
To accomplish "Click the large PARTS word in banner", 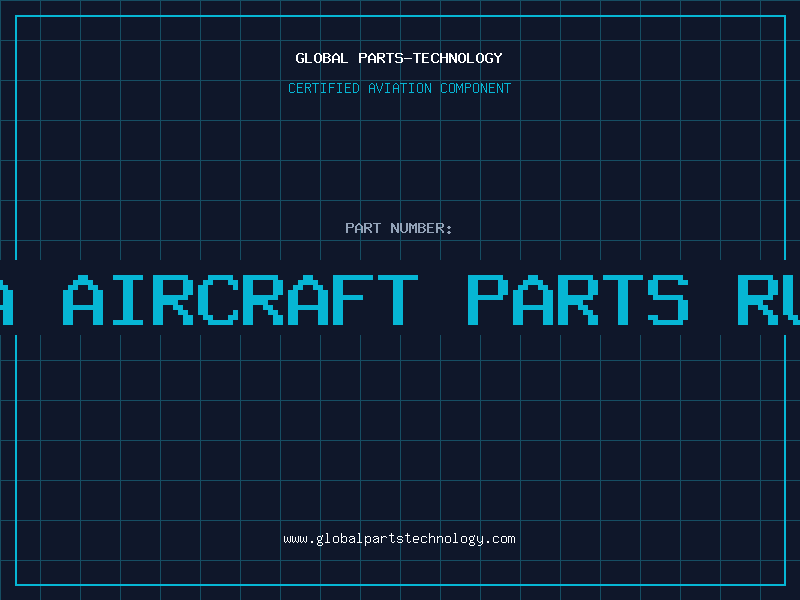I will click(578, 300).
